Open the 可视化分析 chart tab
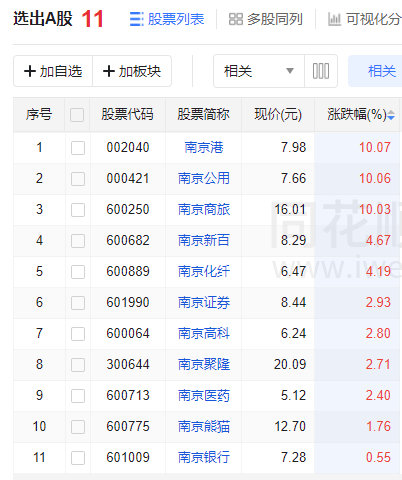This screenshot has width=402, height=480. (x=365, y=19)
